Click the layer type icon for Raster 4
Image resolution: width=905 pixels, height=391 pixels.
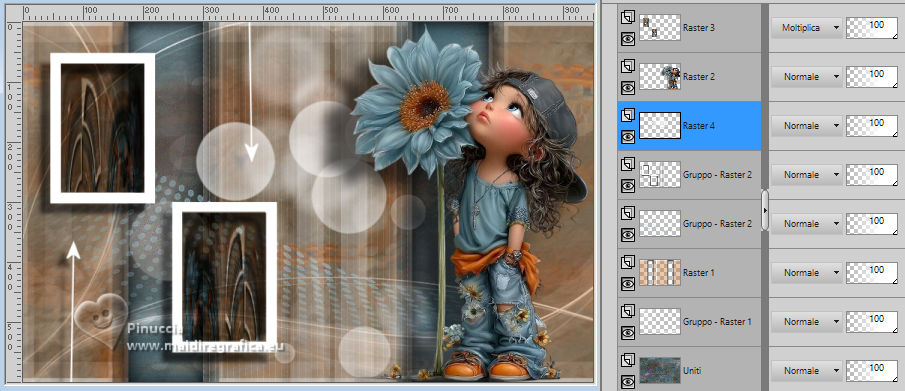(x=627, y=116)
